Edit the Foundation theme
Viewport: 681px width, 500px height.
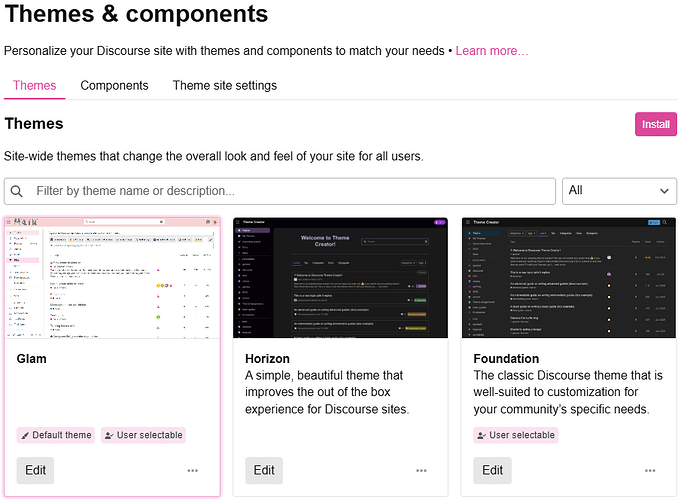(493, 470)
